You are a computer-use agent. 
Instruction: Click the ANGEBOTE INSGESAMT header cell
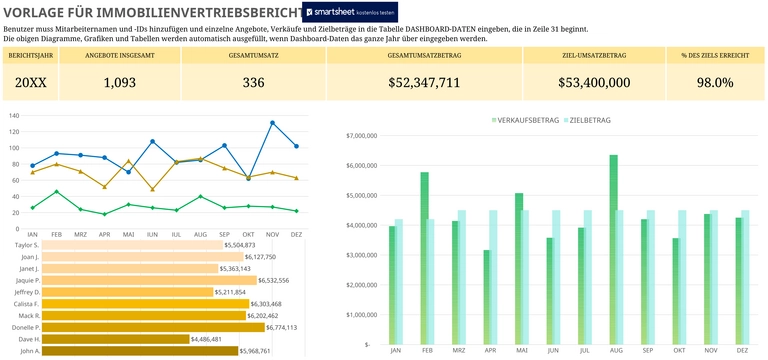click(x=120, y=55)
